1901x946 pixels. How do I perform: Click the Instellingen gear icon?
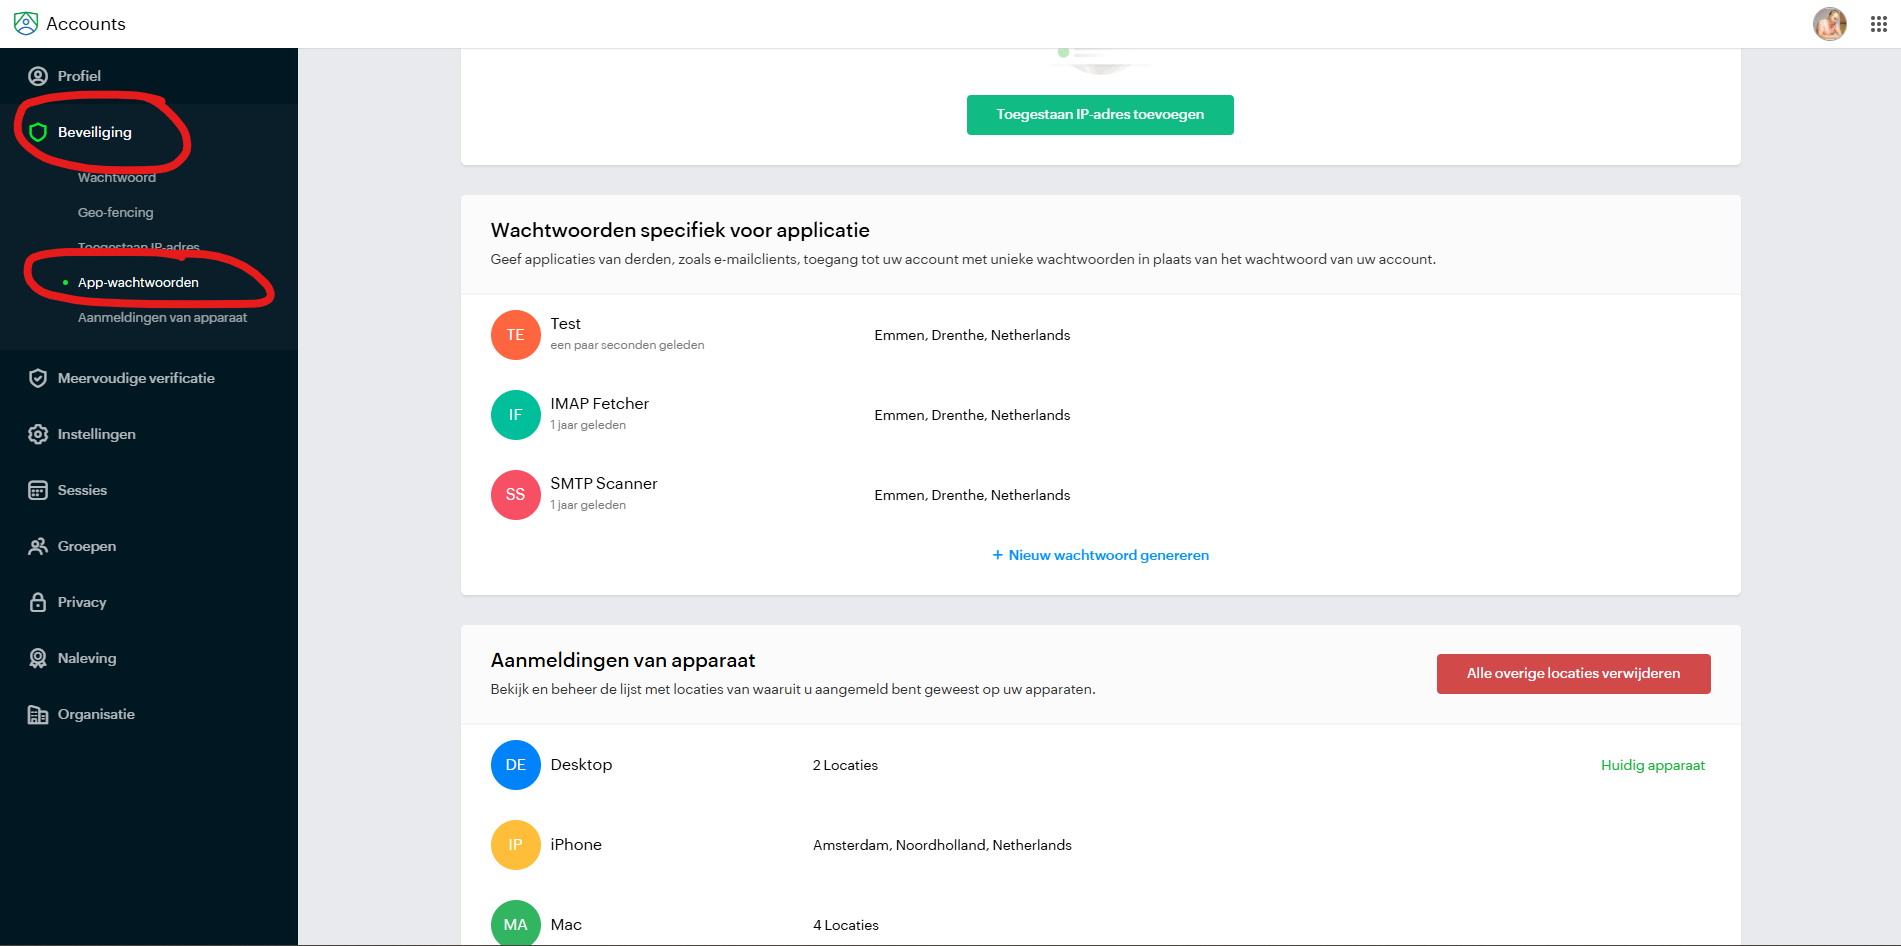[x=38, y=434]
